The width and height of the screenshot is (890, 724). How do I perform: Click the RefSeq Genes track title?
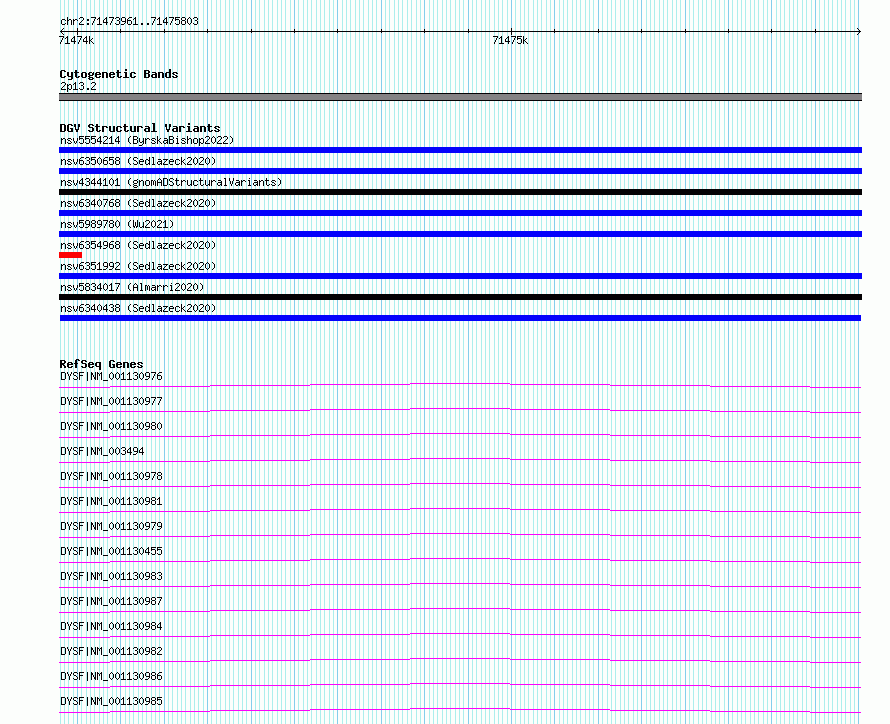(x=101, y=364)
